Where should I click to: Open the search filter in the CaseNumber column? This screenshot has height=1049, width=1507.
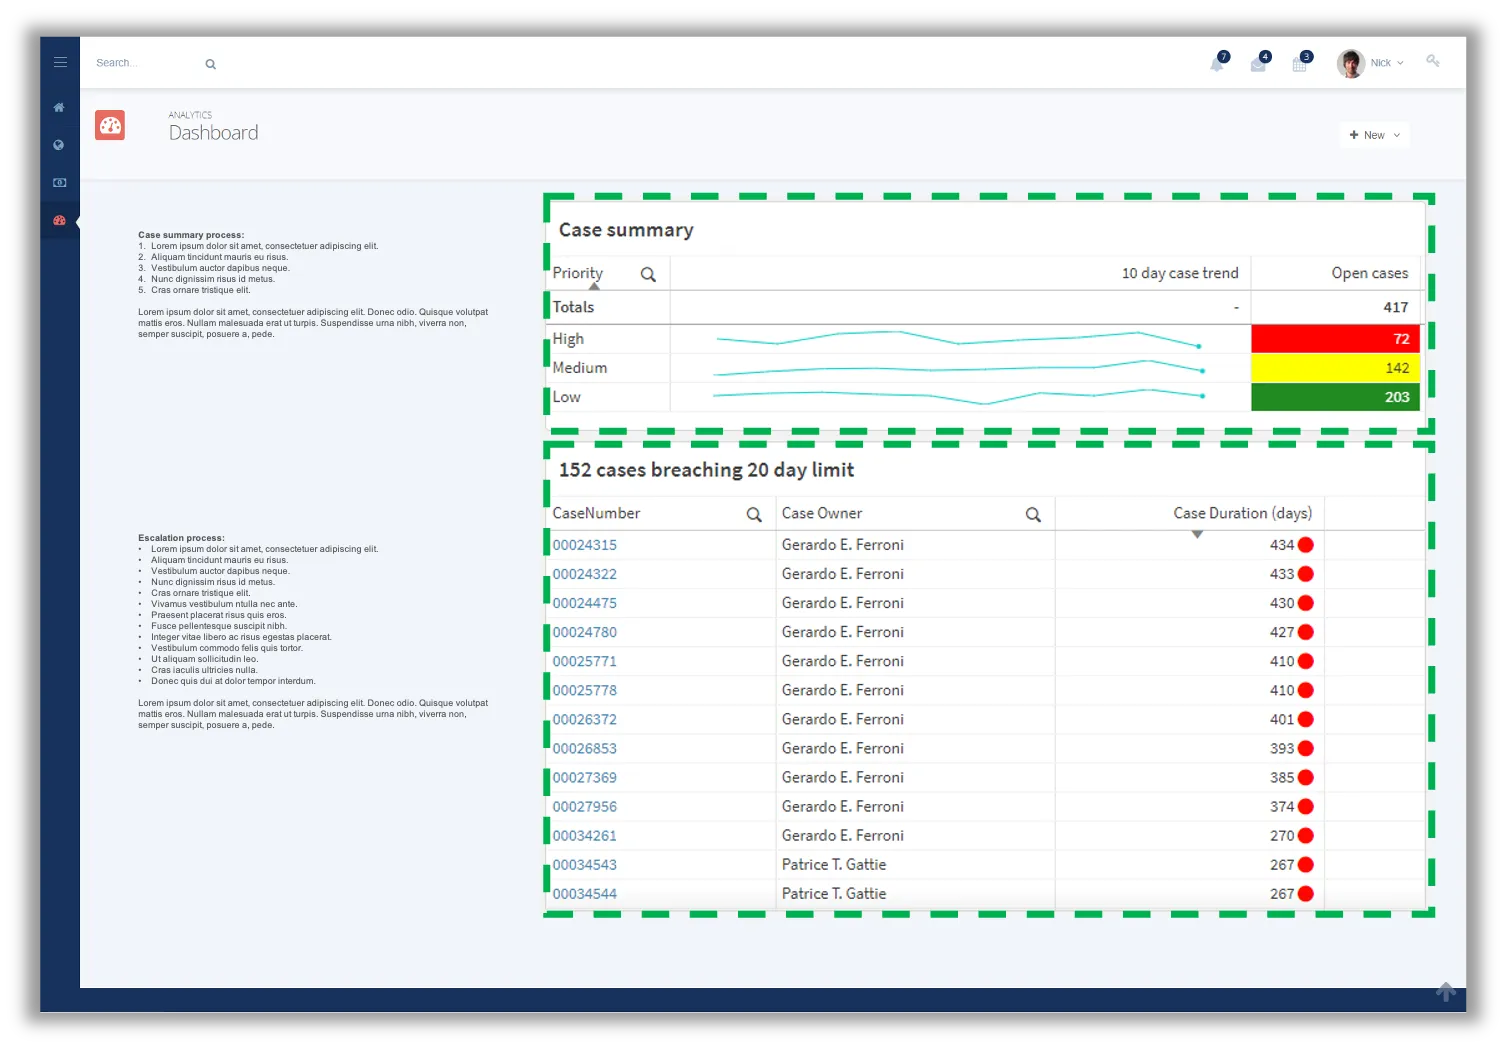(755, 513)
